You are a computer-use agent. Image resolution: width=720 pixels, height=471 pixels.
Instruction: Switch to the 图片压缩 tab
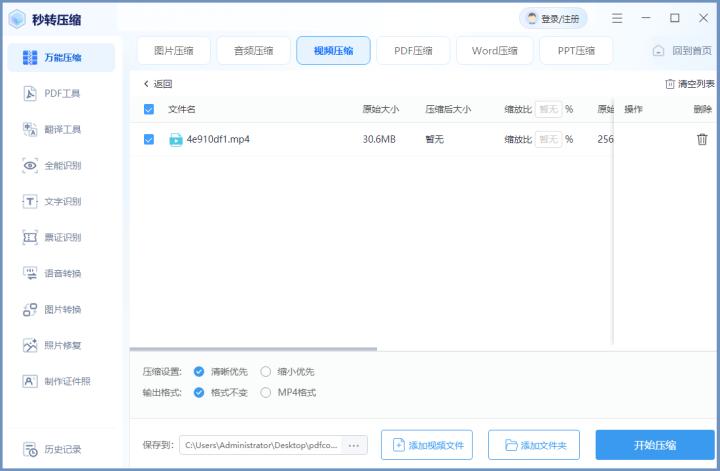(174, 50)
